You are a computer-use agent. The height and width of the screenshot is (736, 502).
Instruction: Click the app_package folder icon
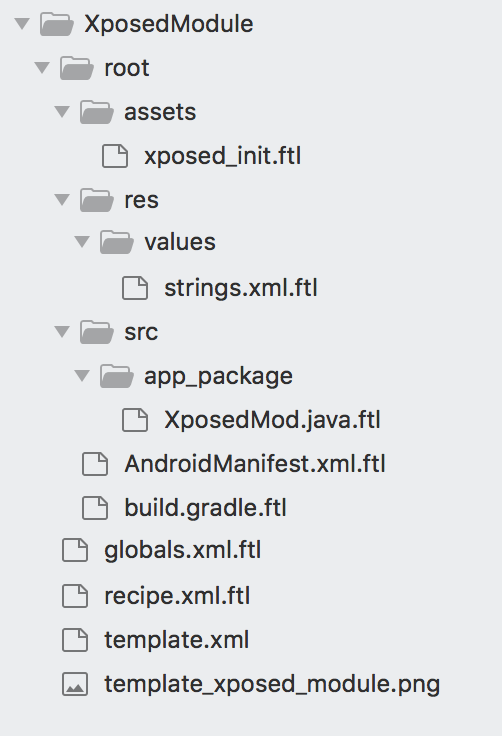(116, 376)
